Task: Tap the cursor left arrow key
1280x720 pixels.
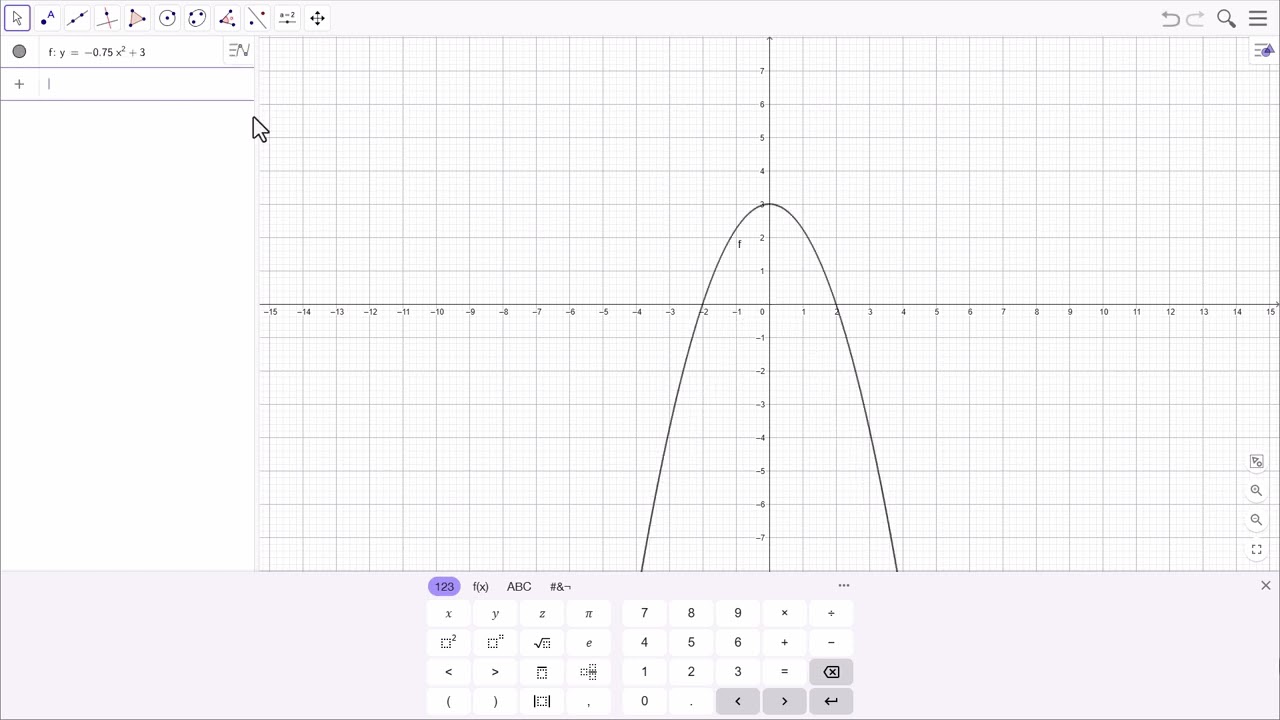Action: [x=738, y=701]
